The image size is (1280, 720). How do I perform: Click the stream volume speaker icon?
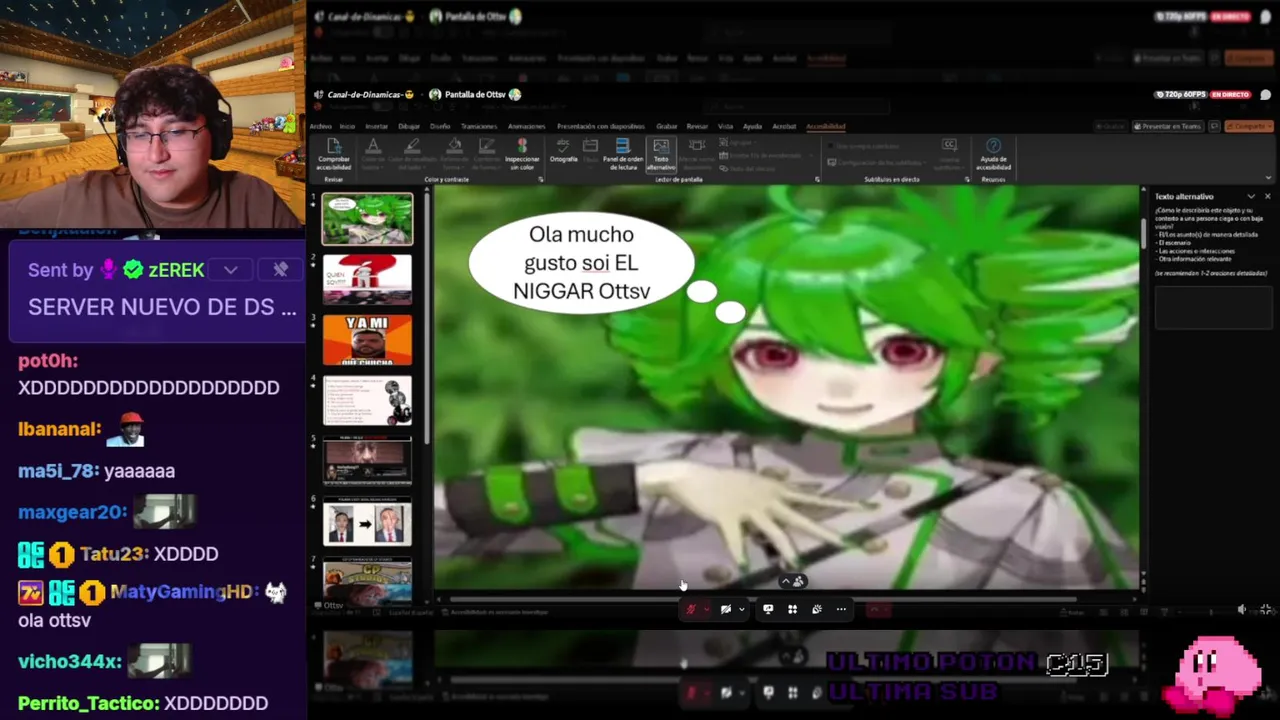point(1241,610)
